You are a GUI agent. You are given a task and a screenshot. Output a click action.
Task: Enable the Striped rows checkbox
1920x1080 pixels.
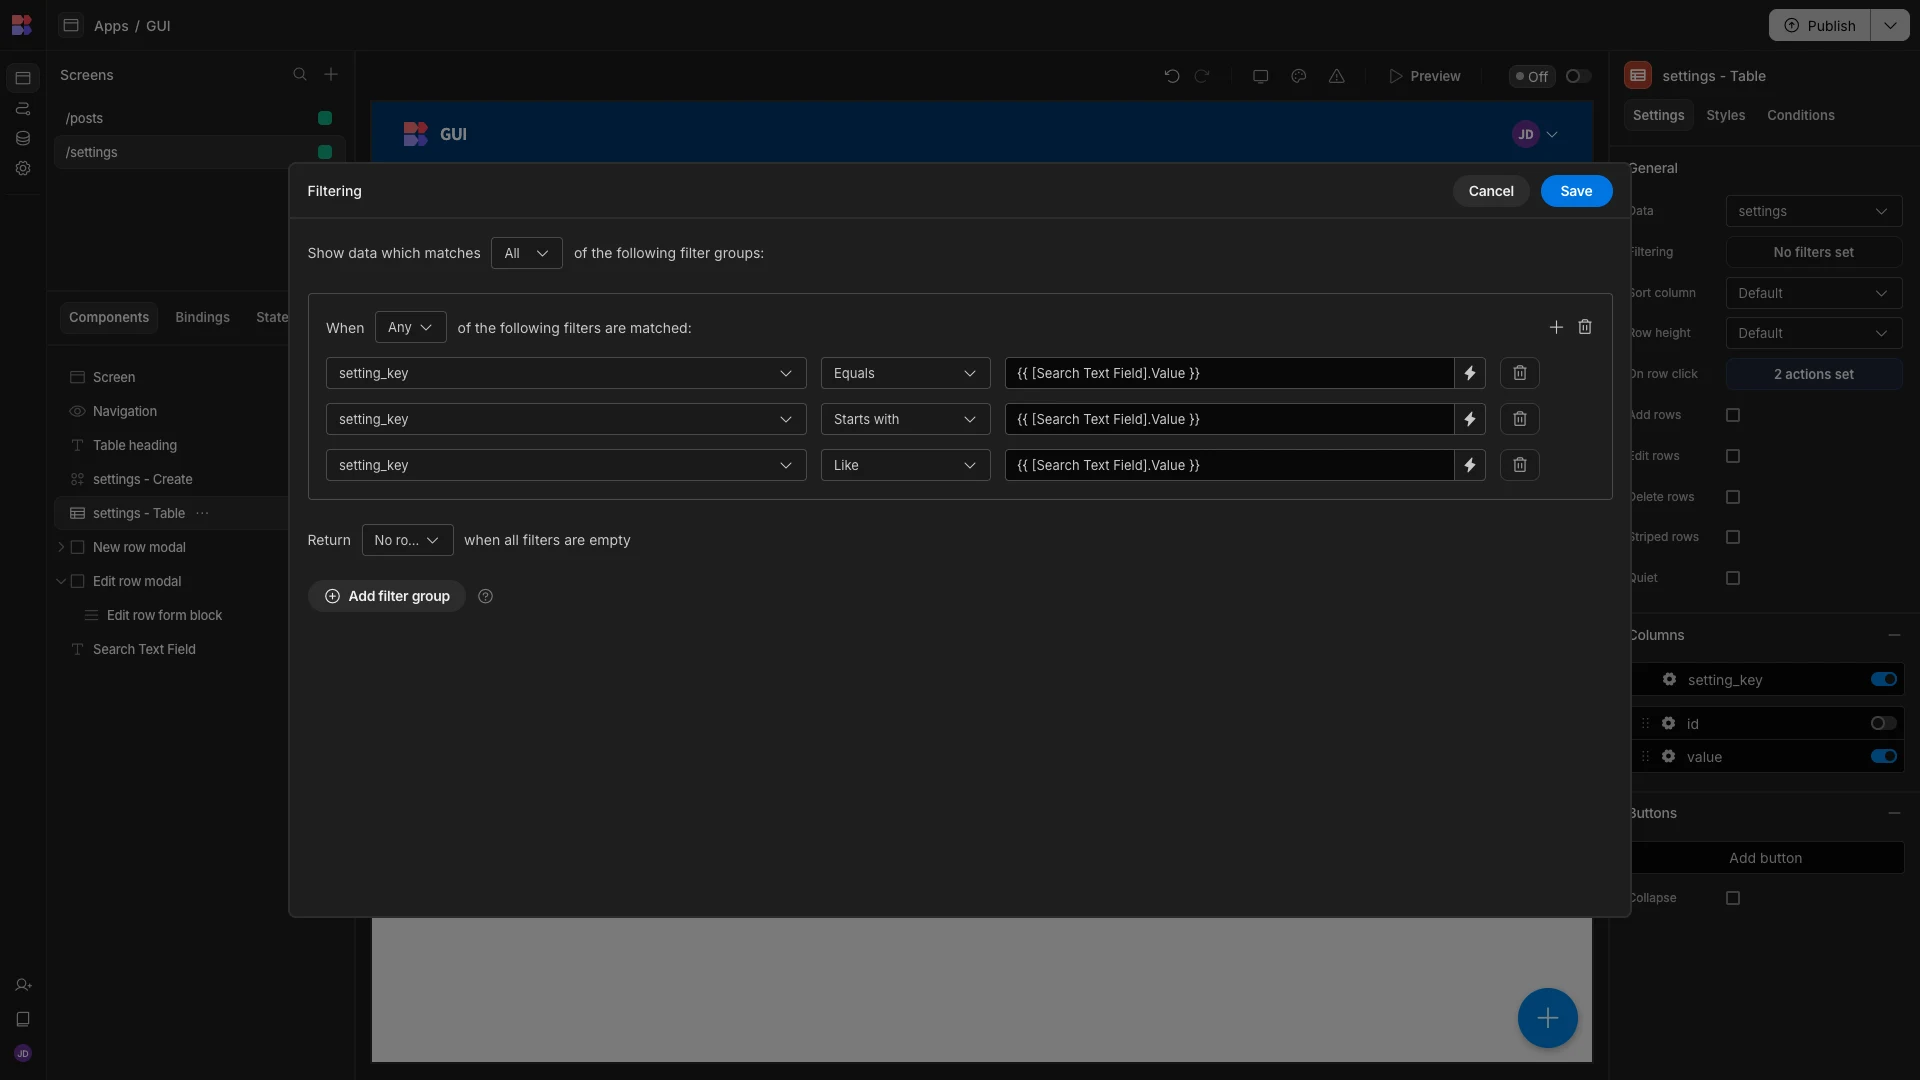pyautogui.click(x=1733, y=537)
